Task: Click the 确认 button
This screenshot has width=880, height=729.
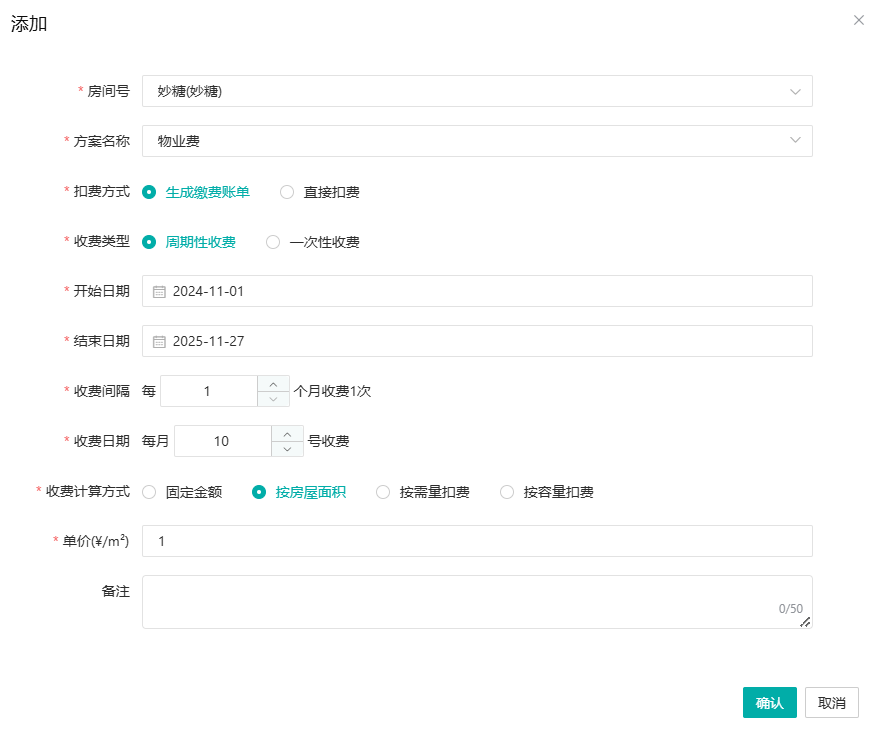Action: [769, 703]
